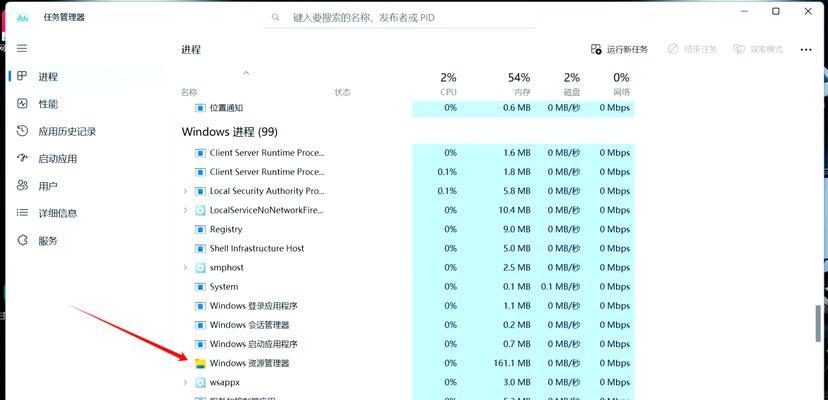
Task: Click the Windows 会话管理器 icon
Action: 200,325
